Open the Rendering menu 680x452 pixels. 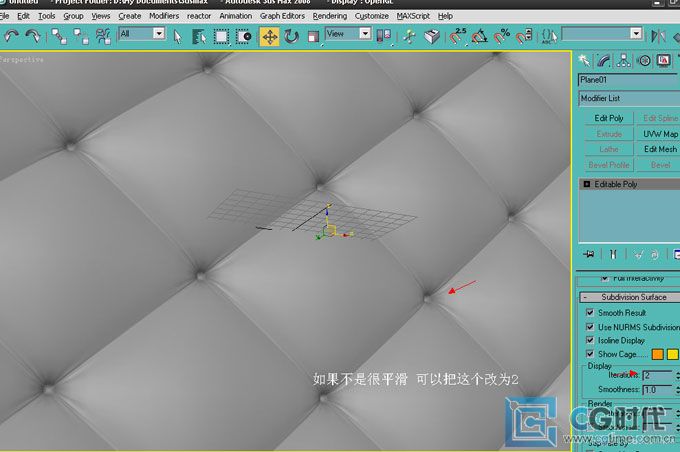point(330,16)
